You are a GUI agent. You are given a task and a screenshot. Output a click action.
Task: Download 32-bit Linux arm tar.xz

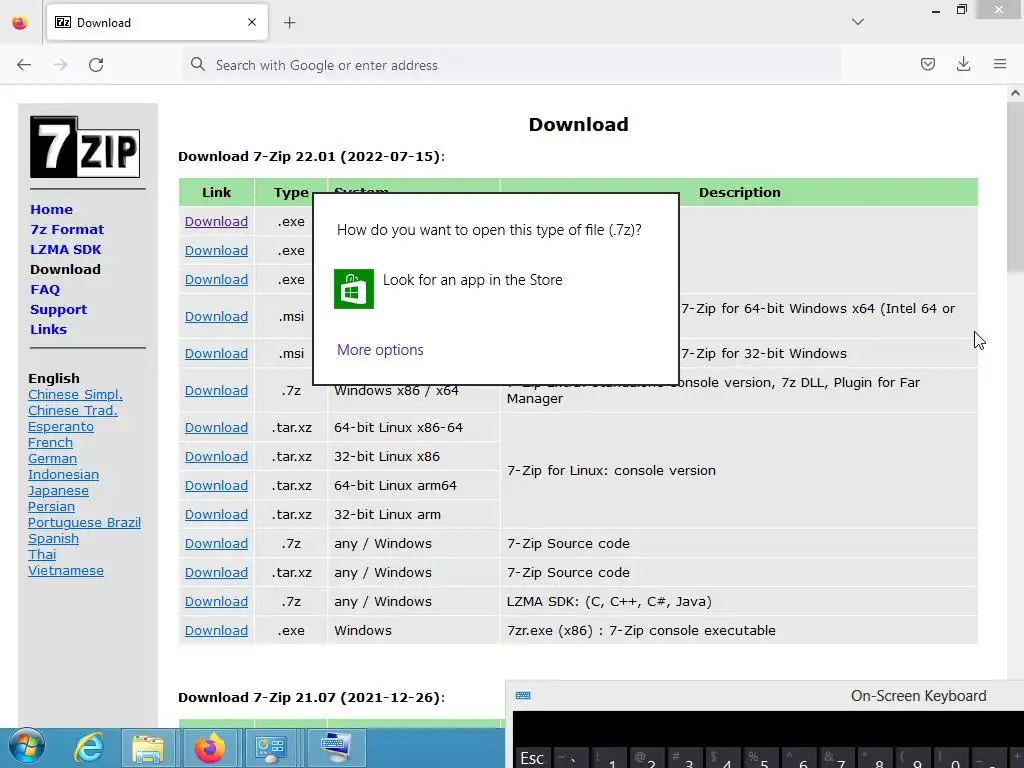(x=216, y=515)
